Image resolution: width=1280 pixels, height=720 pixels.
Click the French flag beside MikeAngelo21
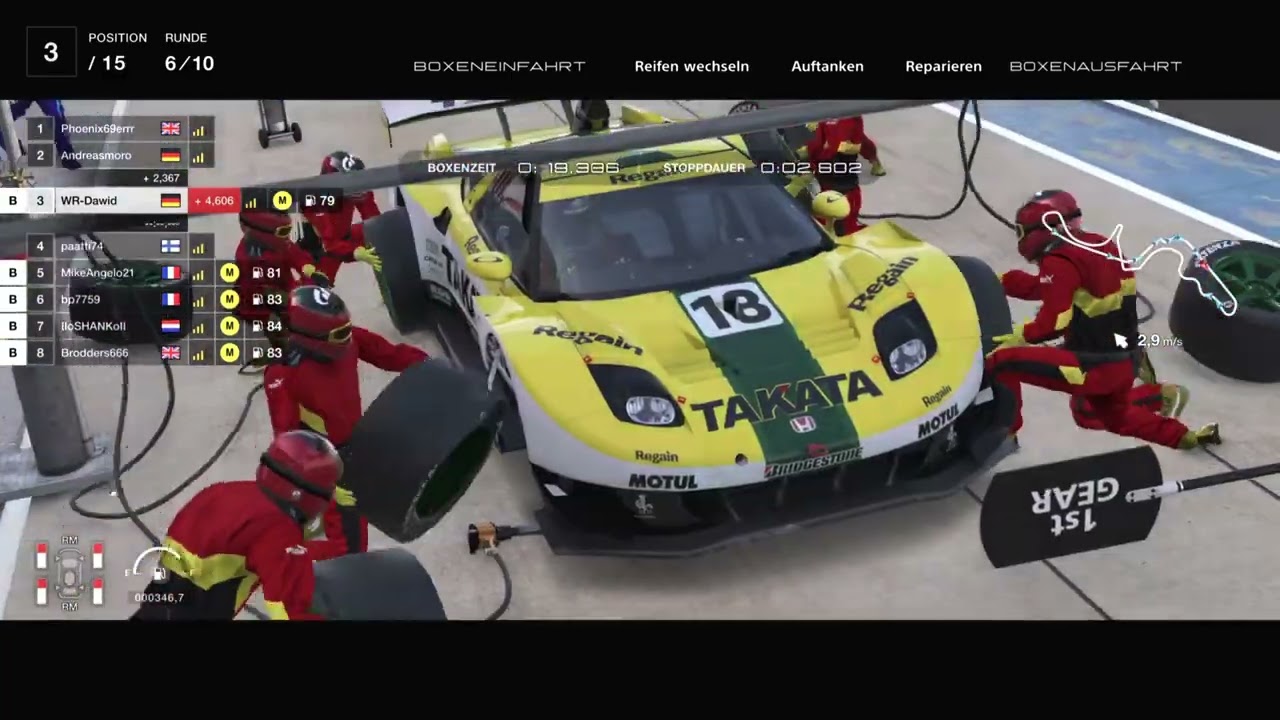[171, 273]
